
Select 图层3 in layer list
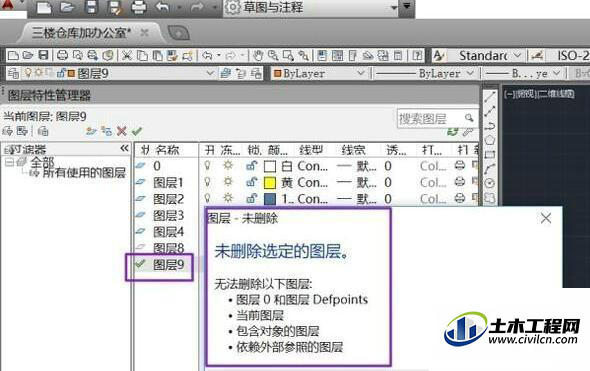tap(169, 215)
